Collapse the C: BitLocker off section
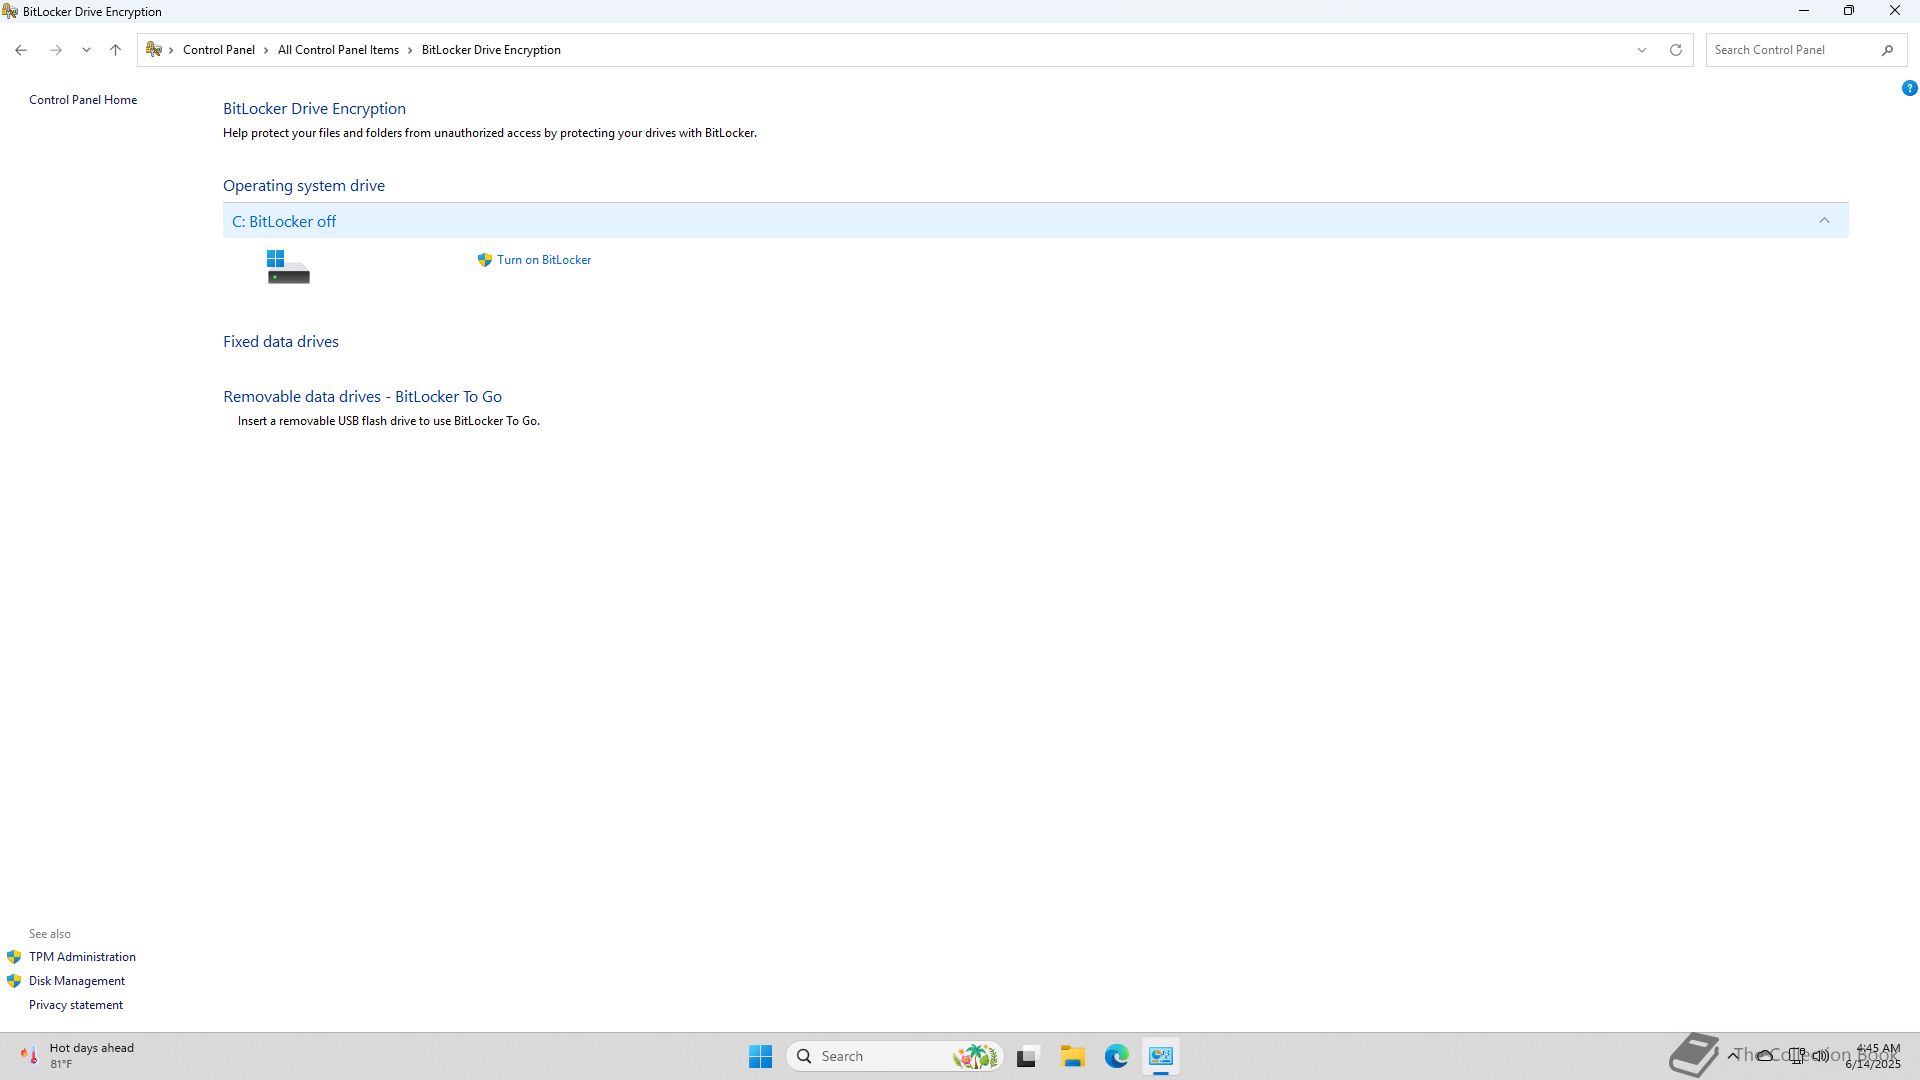This screenshot has height=1080, width=1920. click(x=1823, y=221)
